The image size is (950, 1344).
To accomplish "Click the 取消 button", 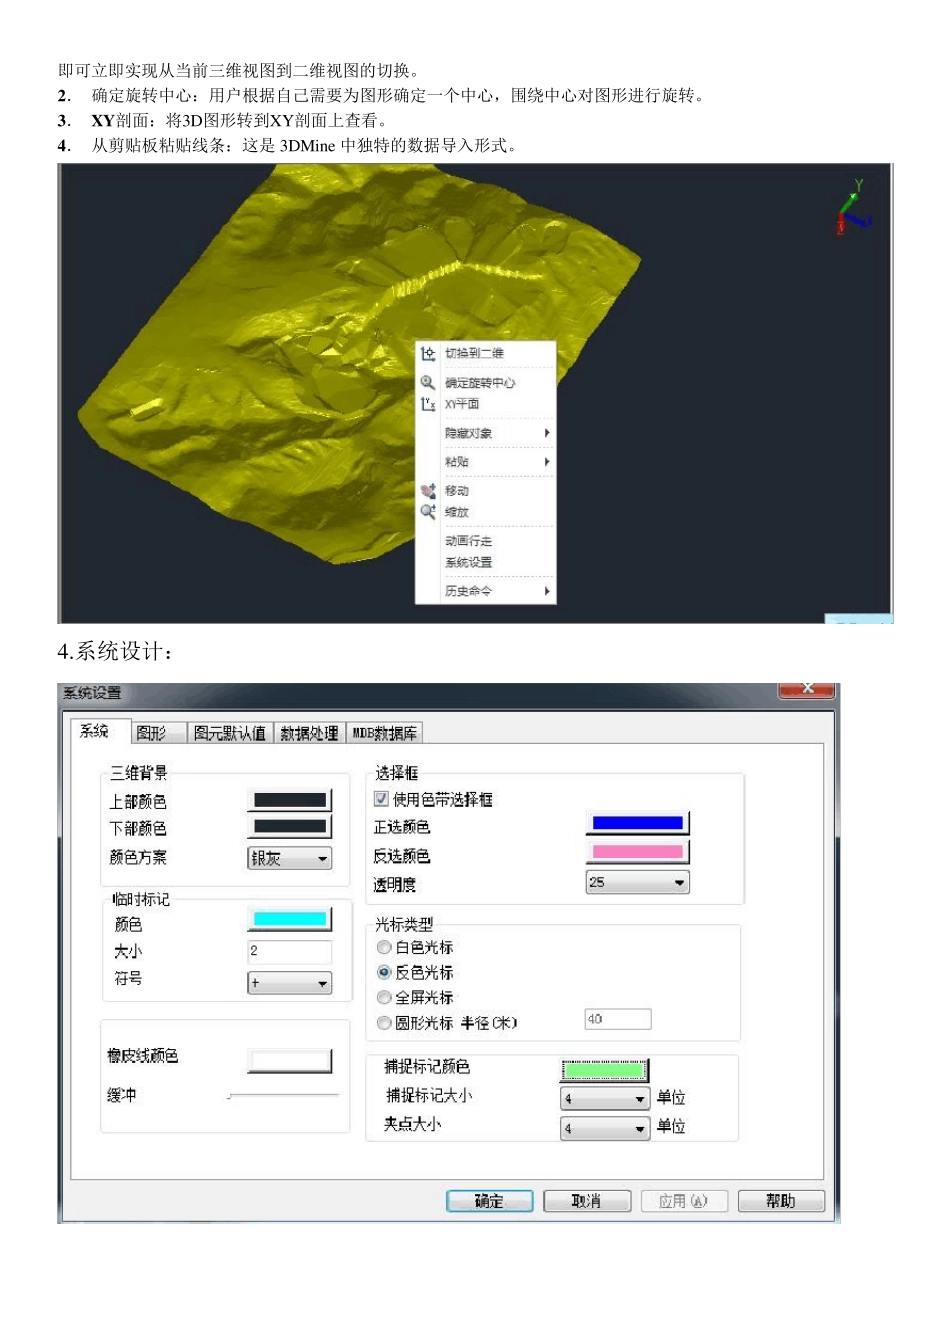I will coord(587,1201).
